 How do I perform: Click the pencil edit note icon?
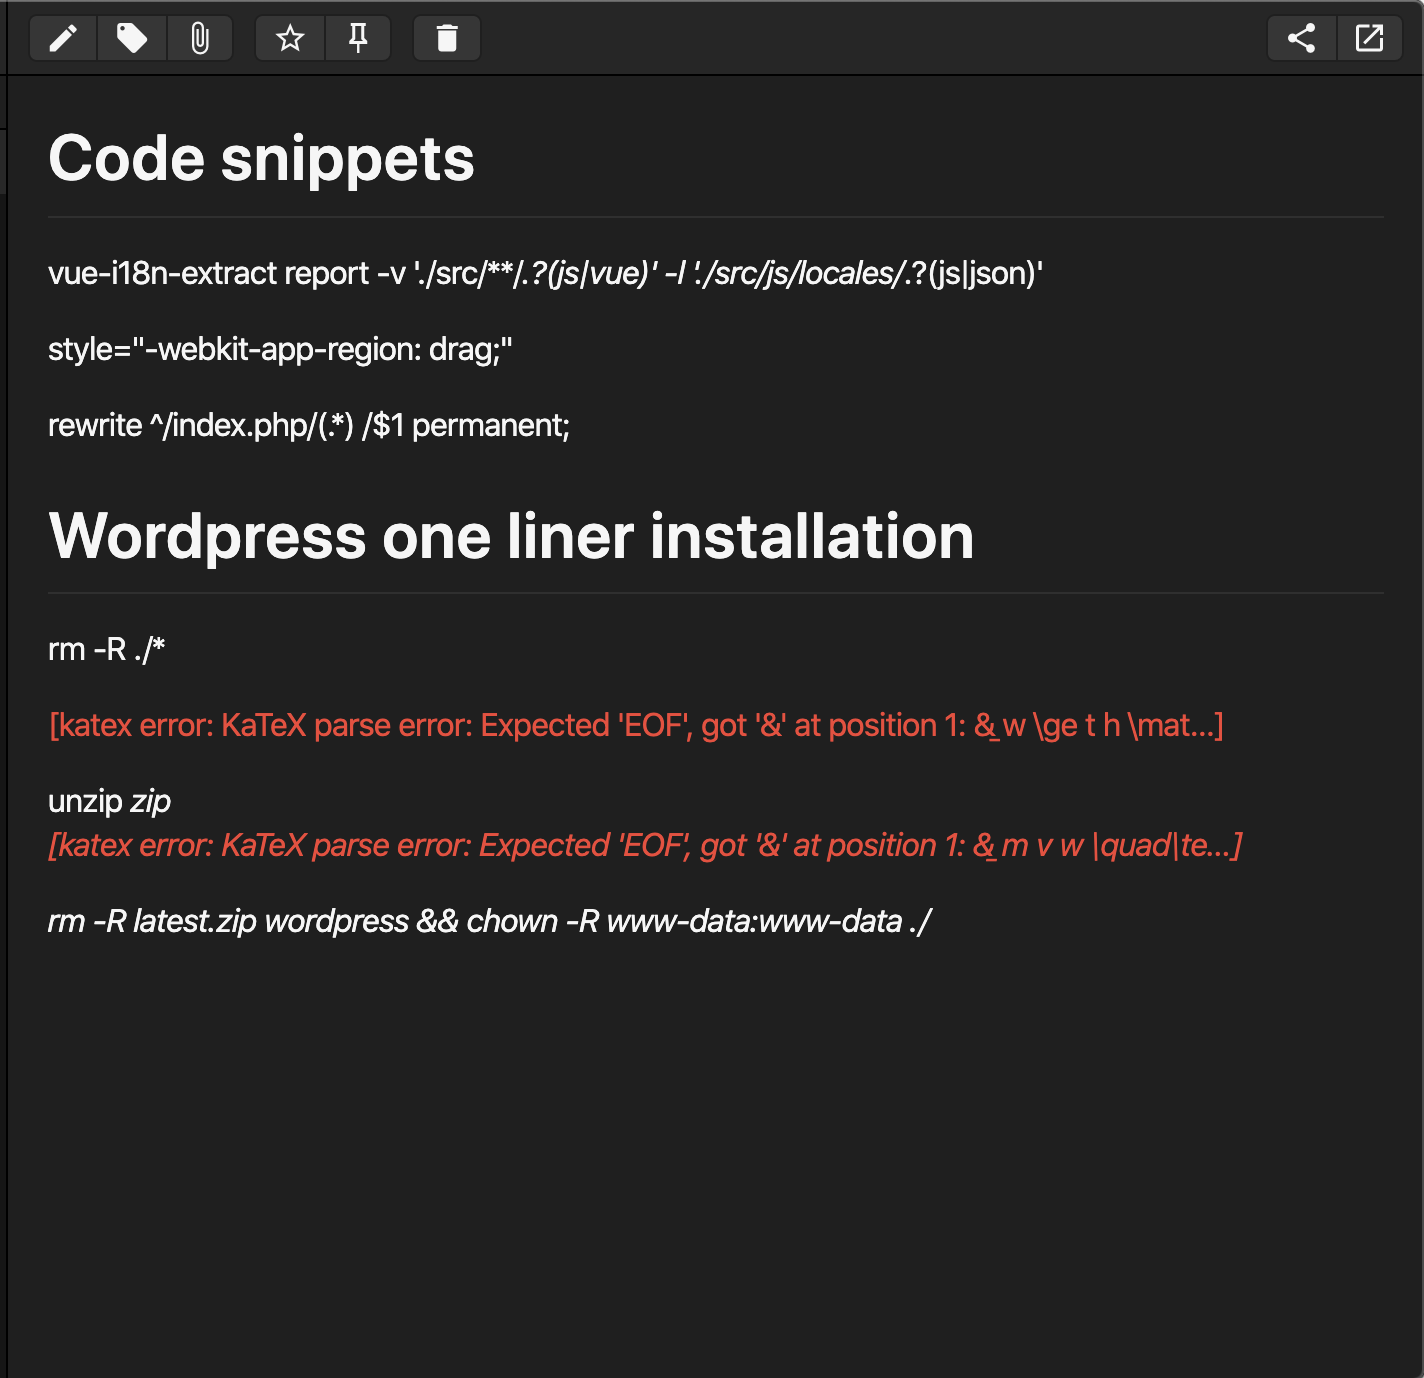63,39
